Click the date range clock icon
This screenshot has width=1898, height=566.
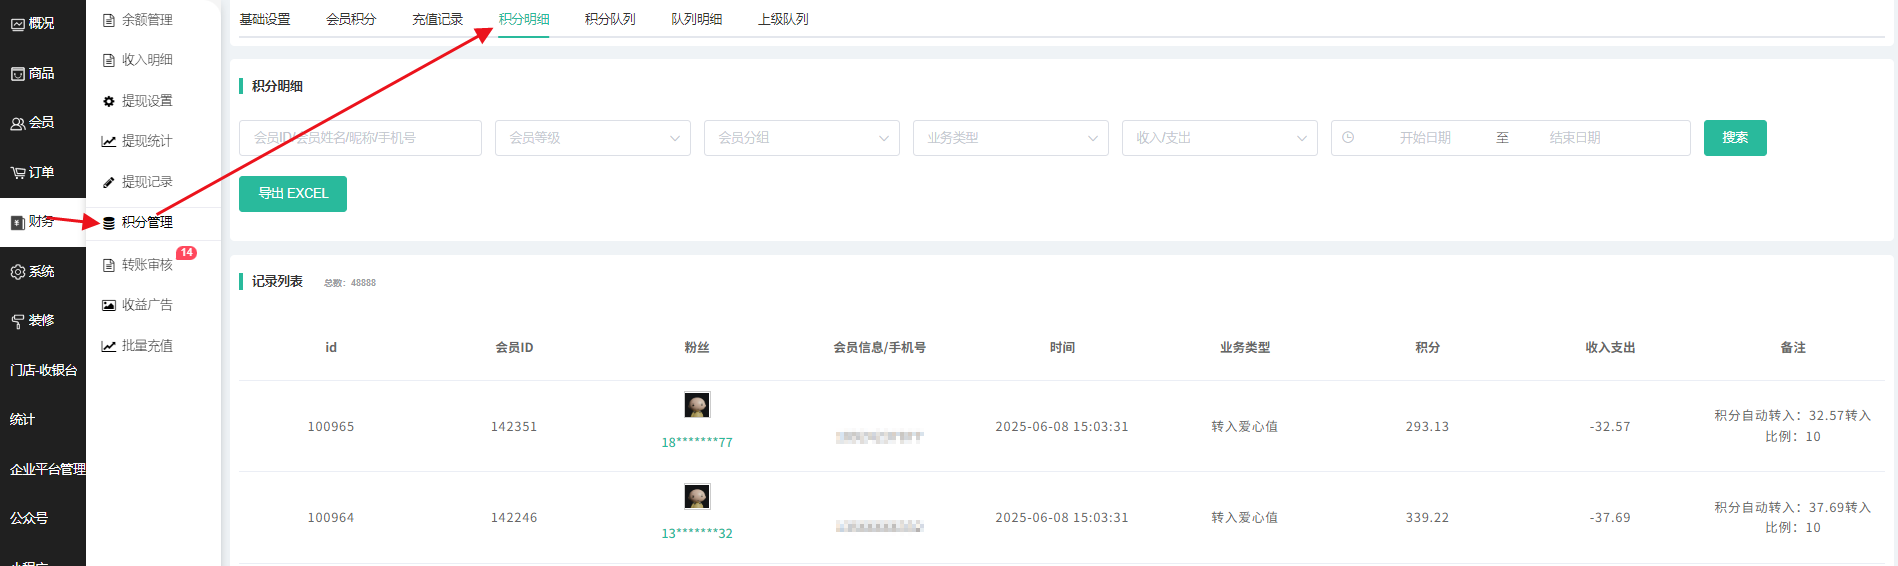tap(1348, 138)
